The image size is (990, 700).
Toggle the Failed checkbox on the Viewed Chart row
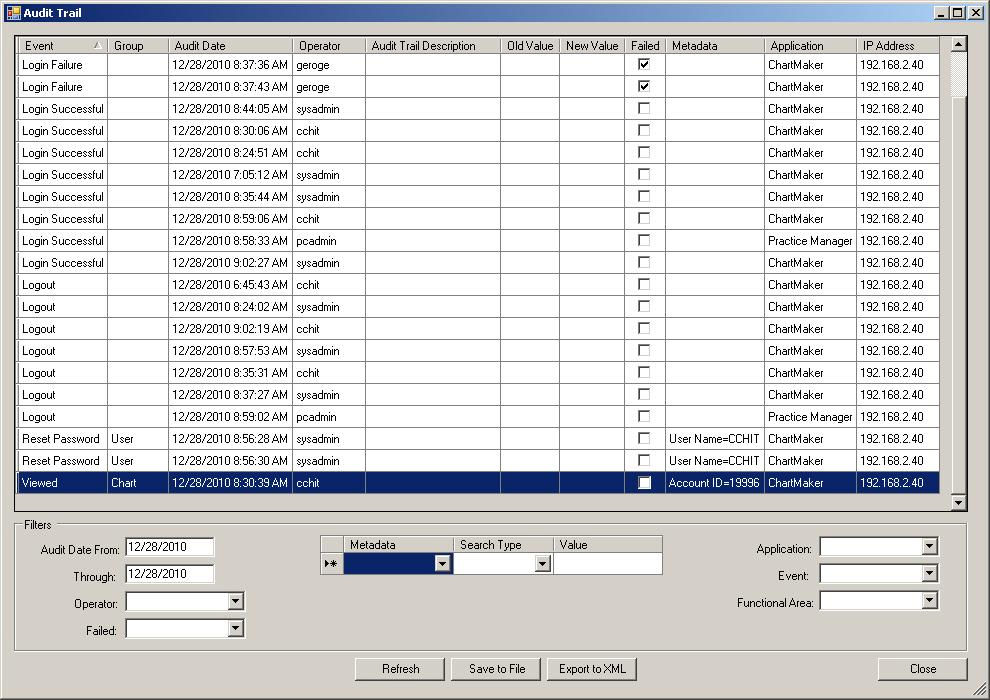(644, 483)
